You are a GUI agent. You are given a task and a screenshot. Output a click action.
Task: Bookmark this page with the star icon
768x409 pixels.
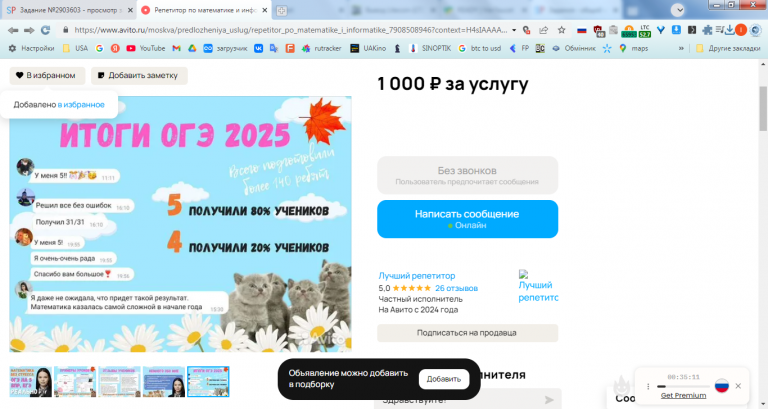pyautogui.click(x=561, y=30)
